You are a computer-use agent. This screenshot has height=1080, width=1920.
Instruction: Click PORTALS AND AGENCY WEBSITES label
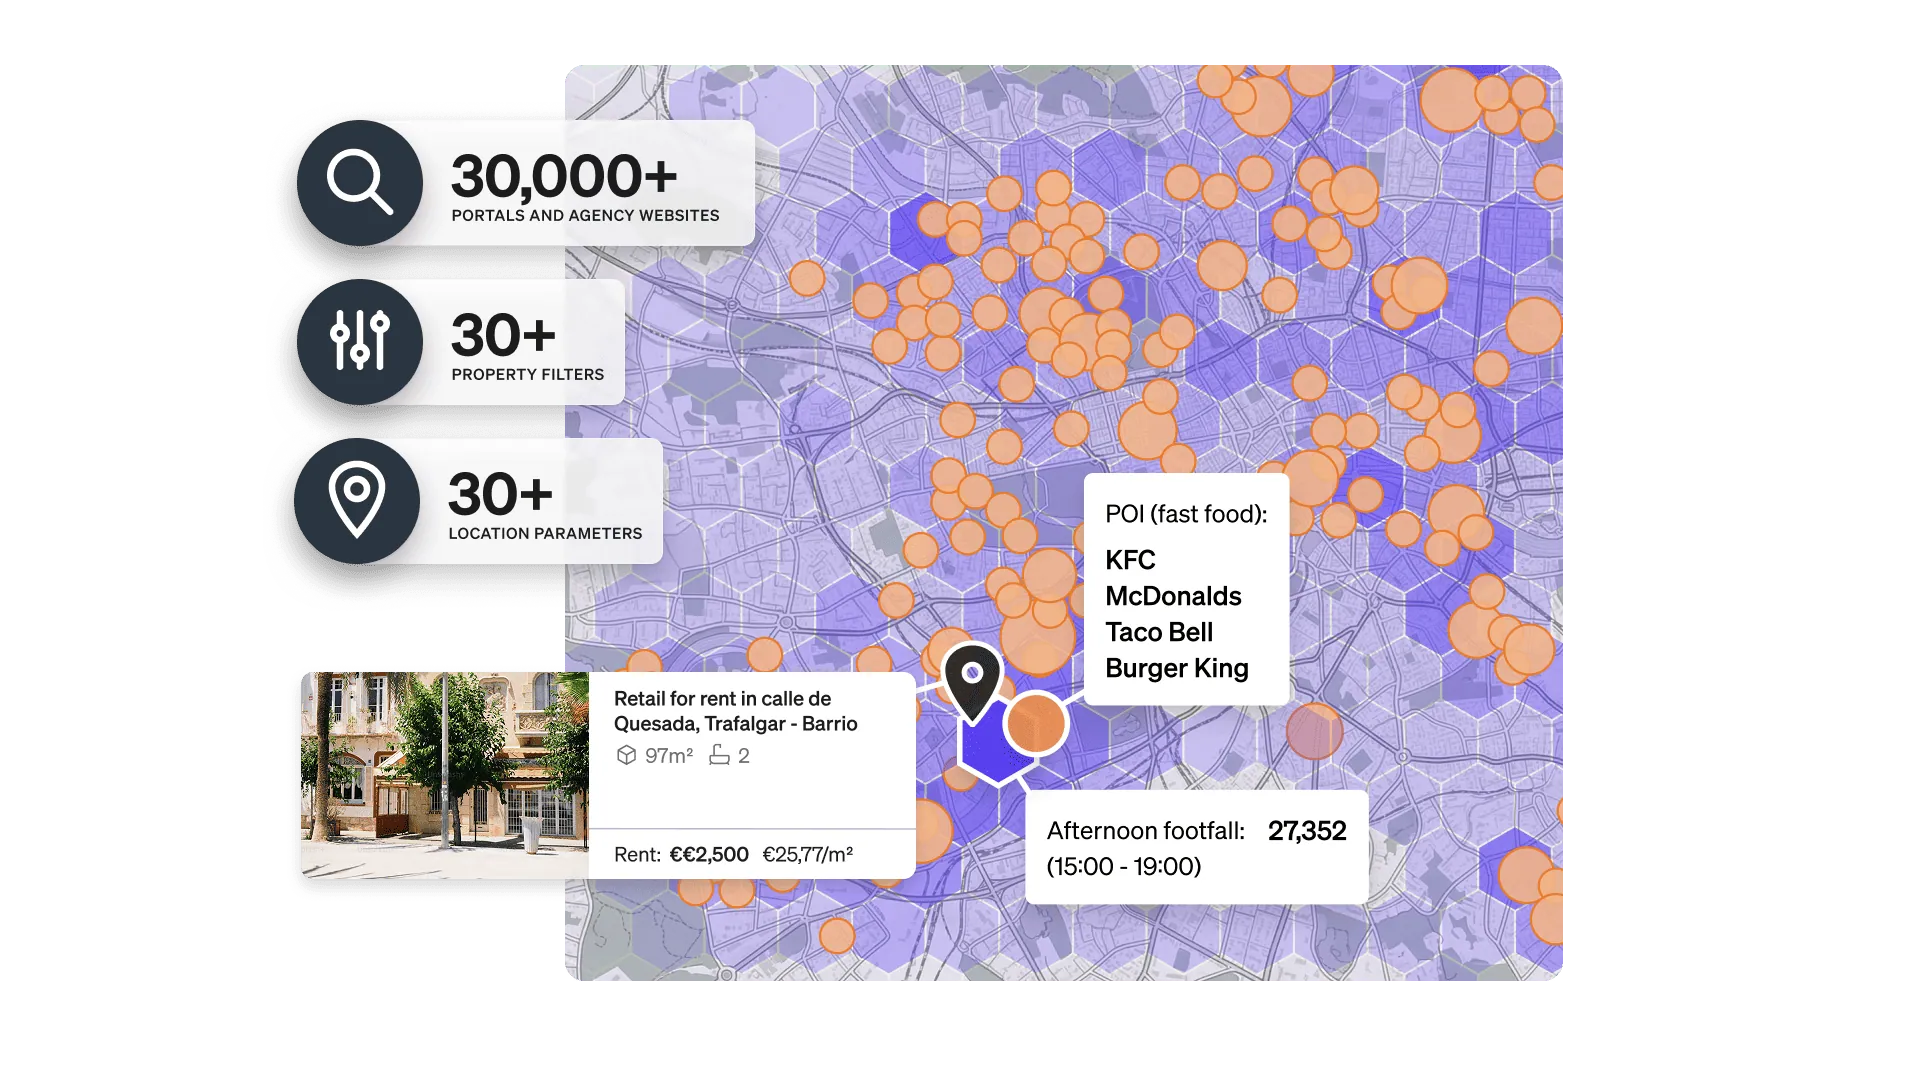585,215
